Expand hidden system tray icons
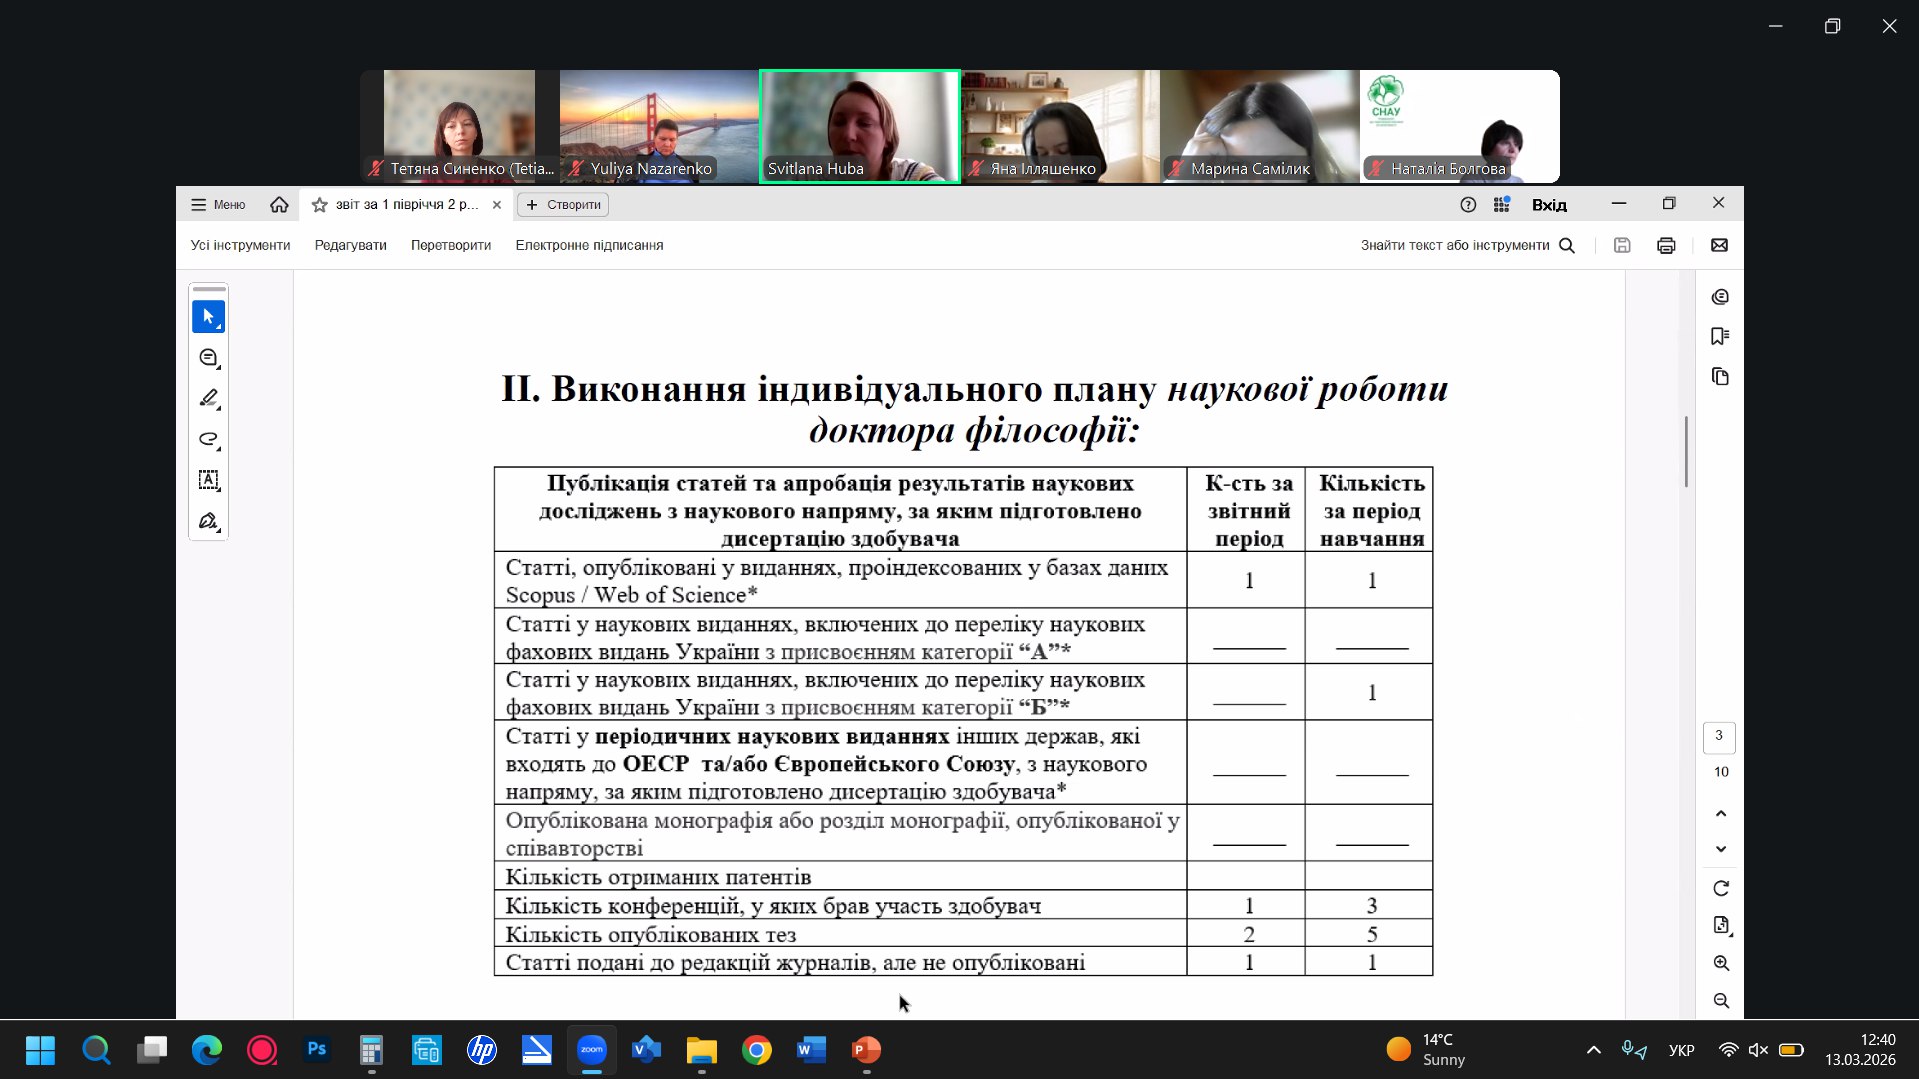The height and width of the screenshot is (1079, 1919). pyautogui.click(x=1593, y=1050)
